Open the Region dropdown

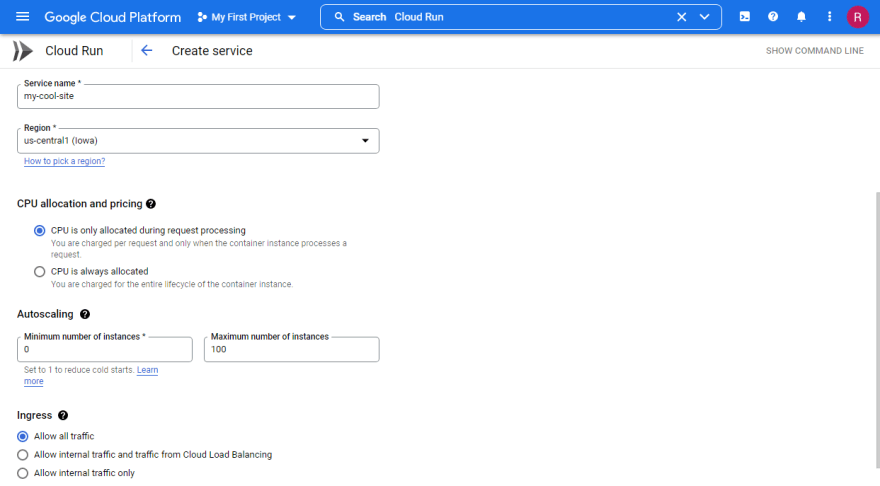click(198, 141)
